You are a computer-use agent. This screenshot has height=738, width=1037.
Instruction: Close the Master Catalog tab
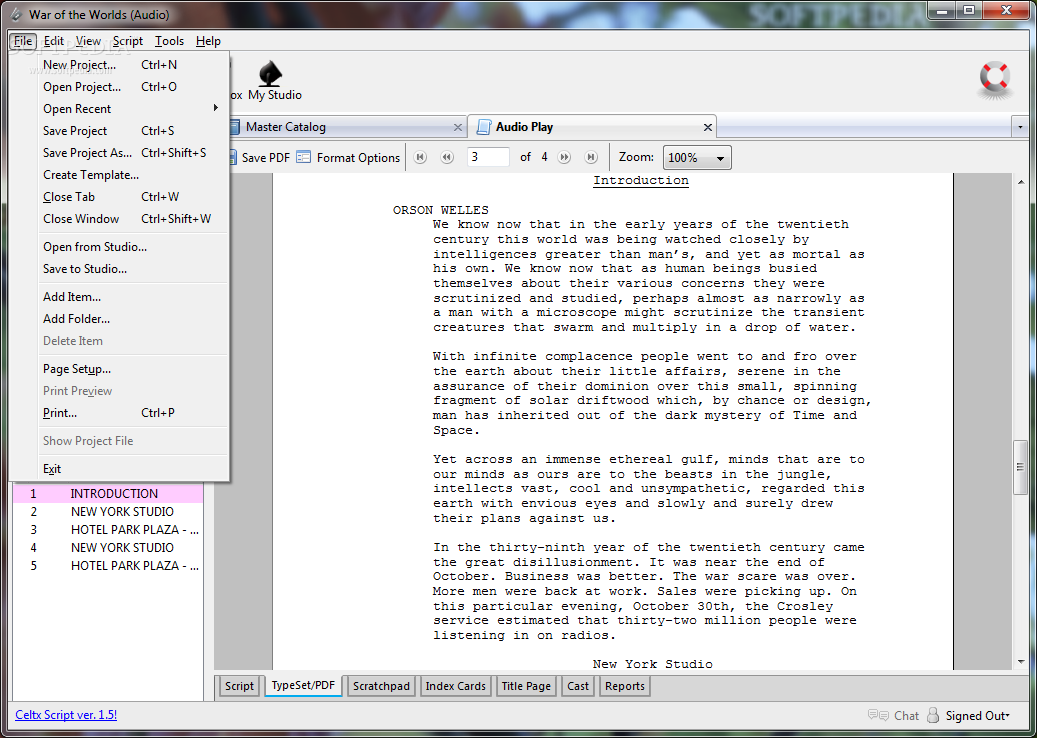[x=458, y=127]
